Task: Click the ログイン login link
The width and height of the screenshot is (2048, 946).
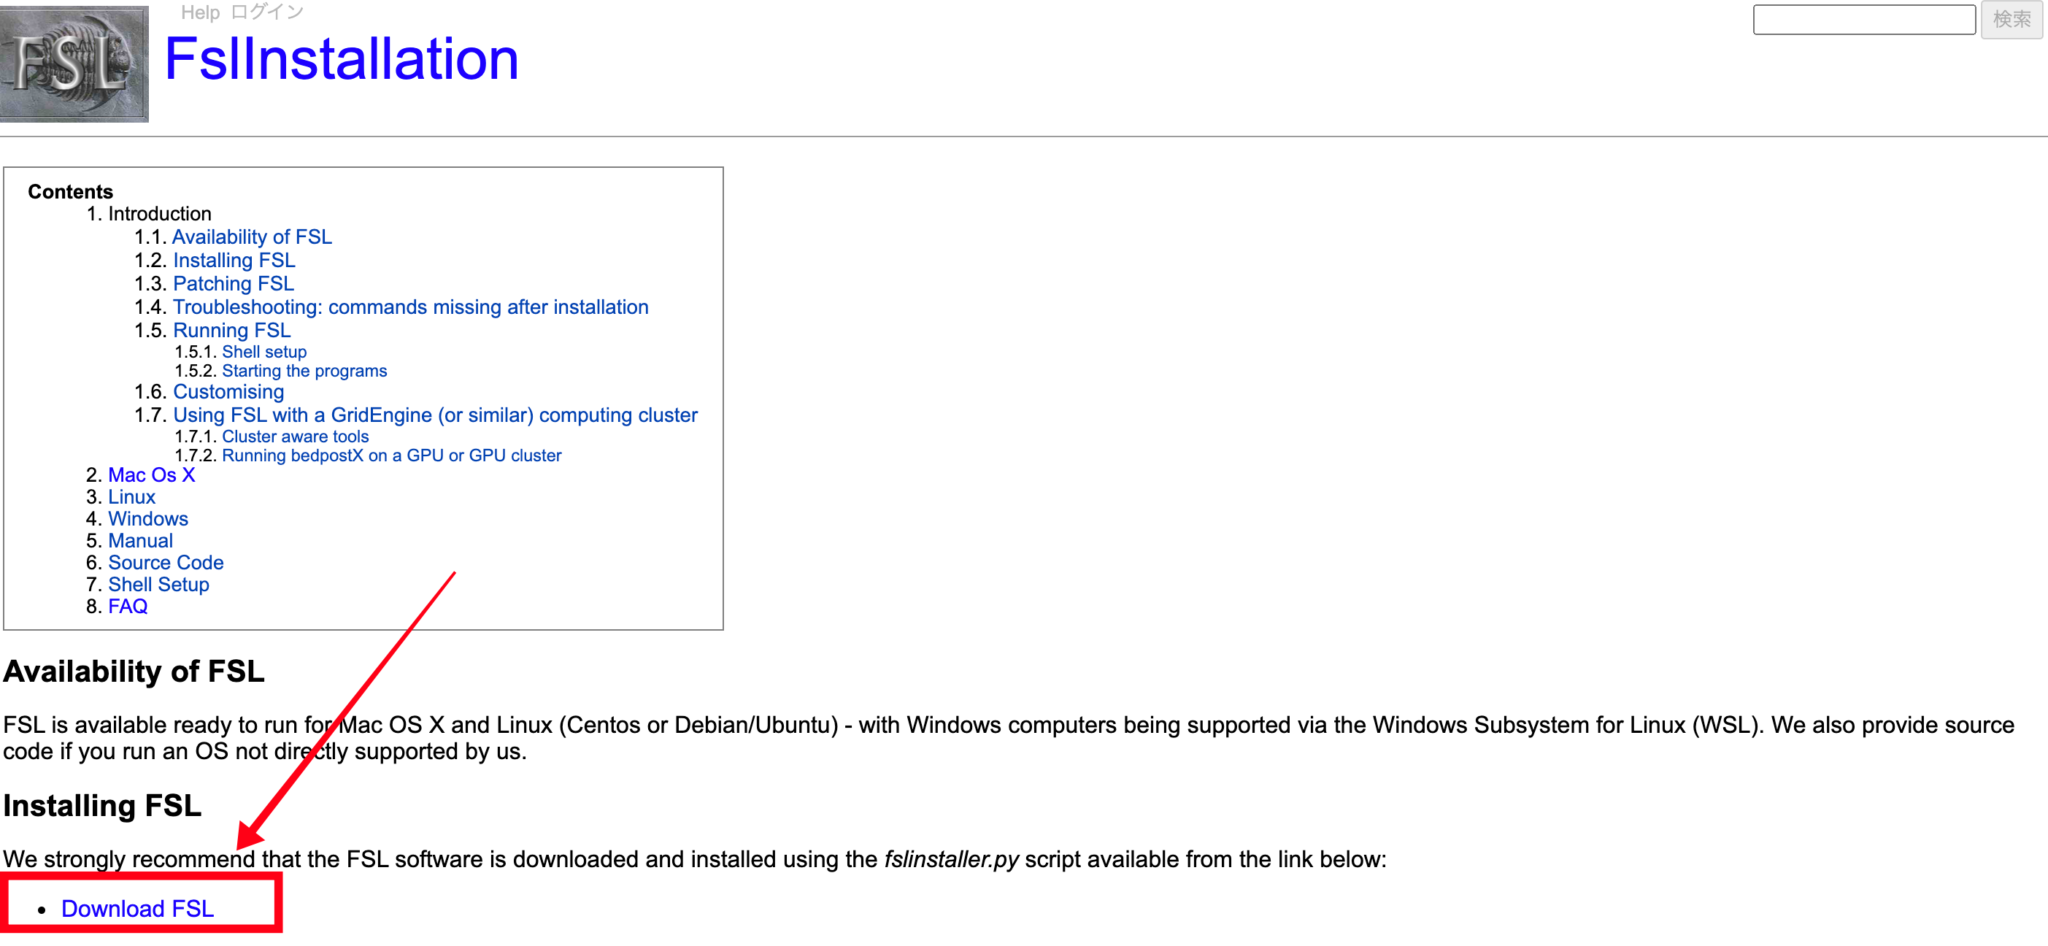Action: click(x=267, y=13)
